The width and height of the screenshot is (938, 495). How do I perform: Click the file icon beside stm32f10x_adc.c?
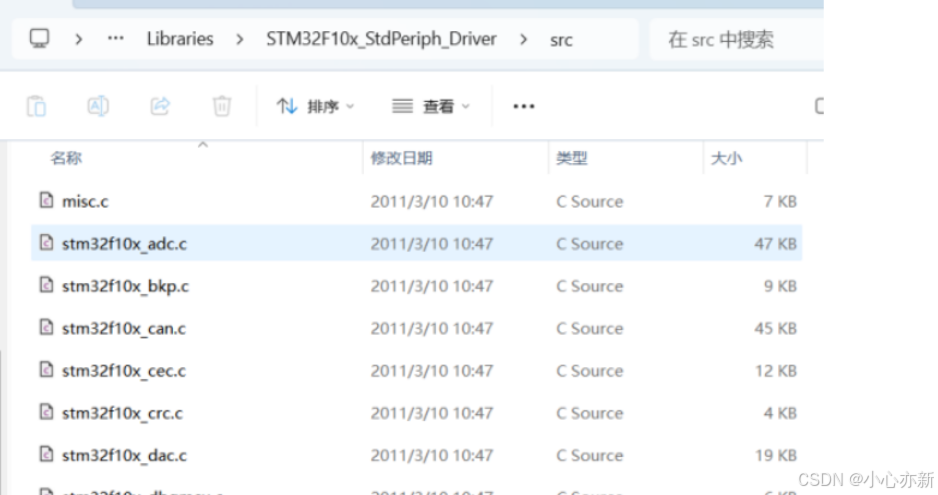click(46, 242)
